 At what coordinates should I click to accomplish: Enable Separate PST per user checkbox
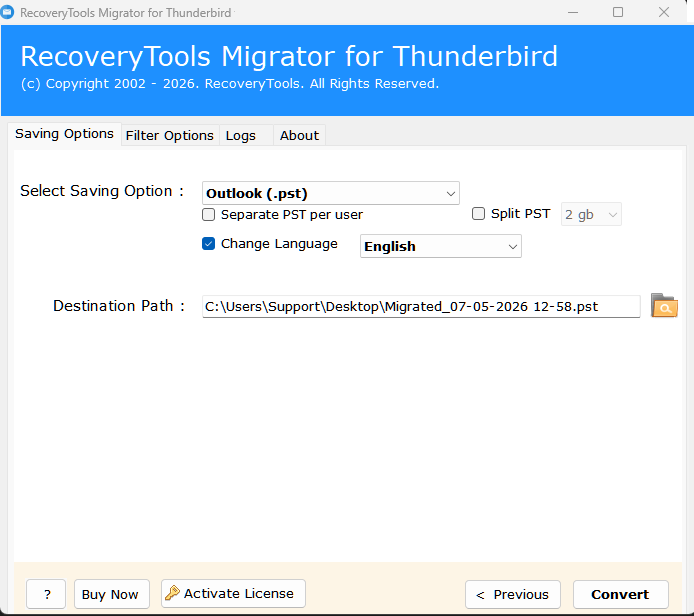pos(208,215)
